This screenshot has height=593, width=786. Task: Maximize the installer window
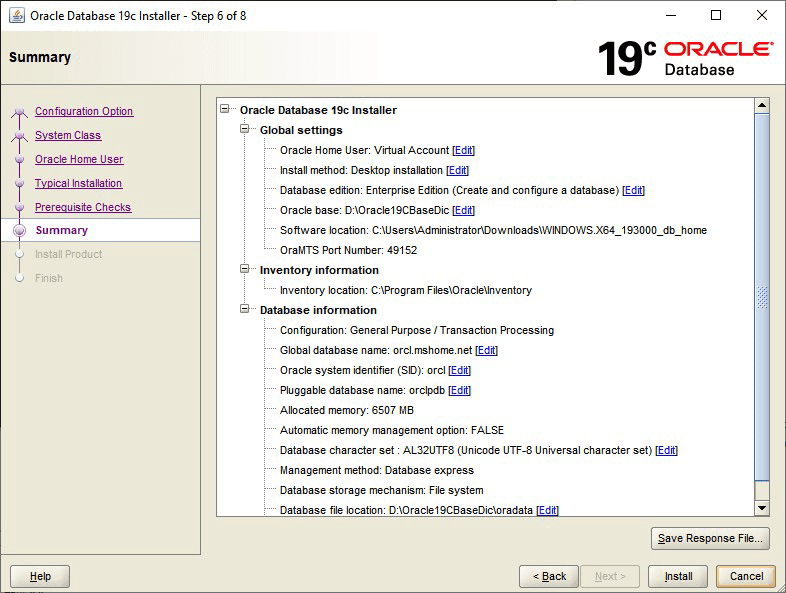click(x=716, y=16)
